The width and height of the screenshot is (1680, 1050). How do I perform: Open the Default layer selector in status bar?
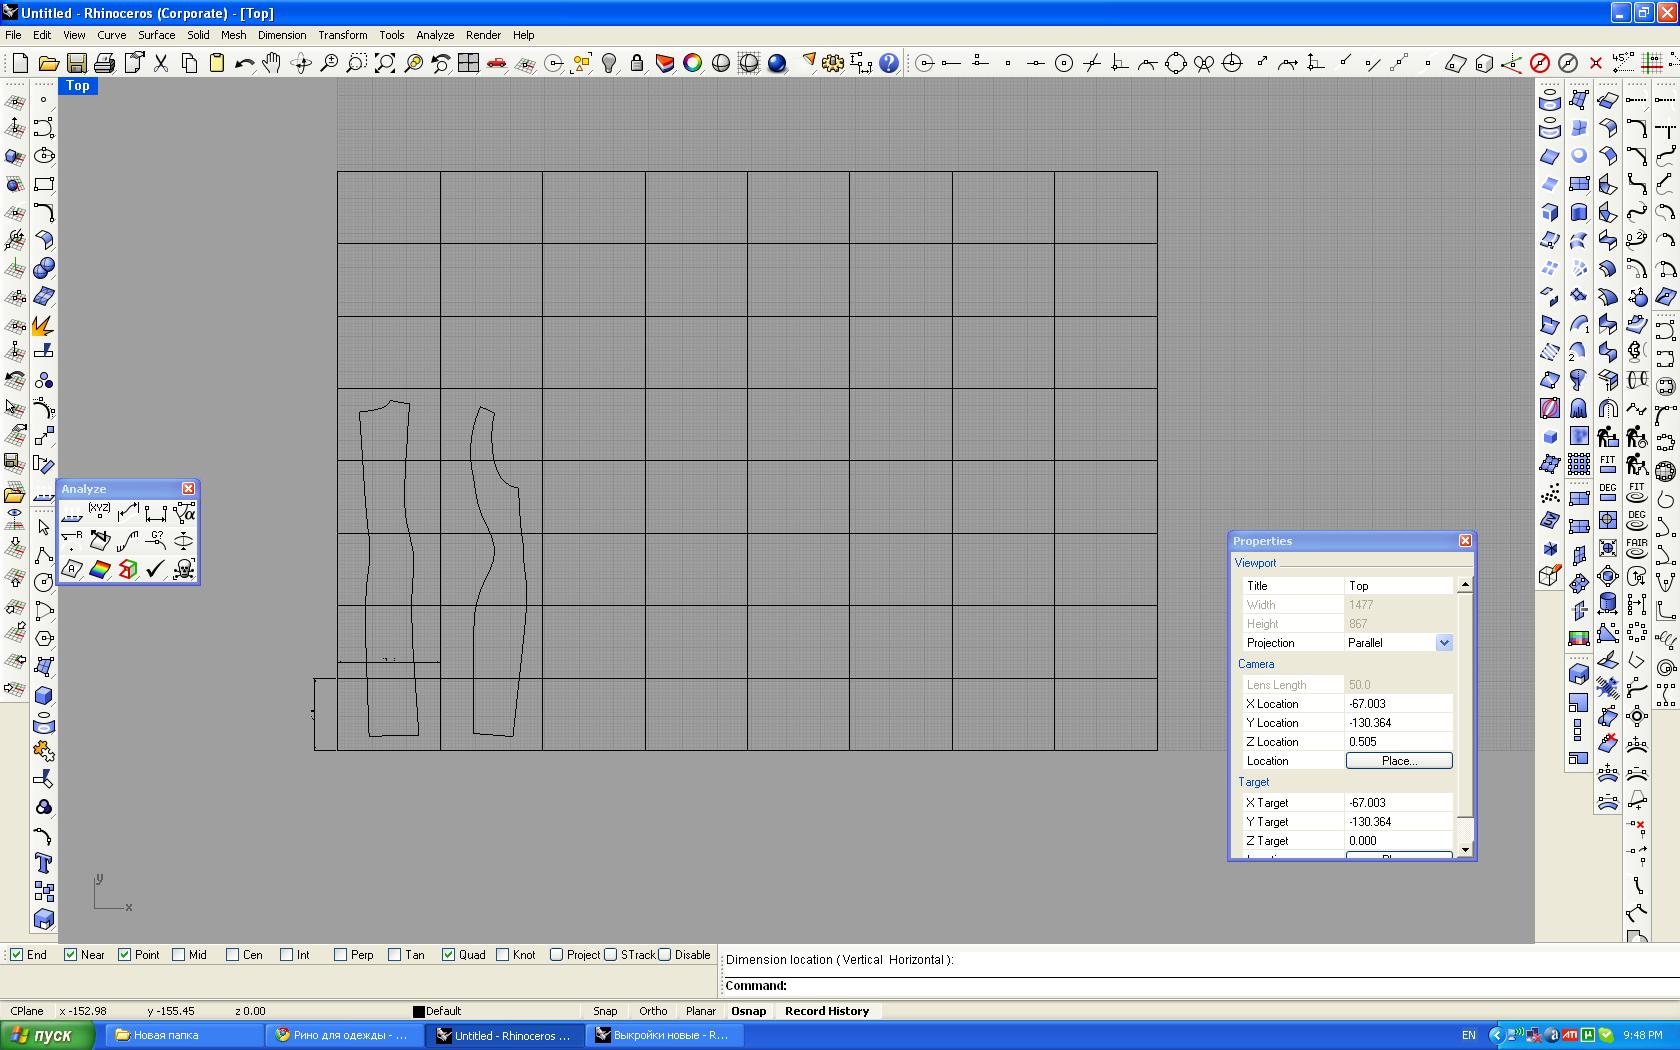pyautogui.click(x=444, y=1011)
